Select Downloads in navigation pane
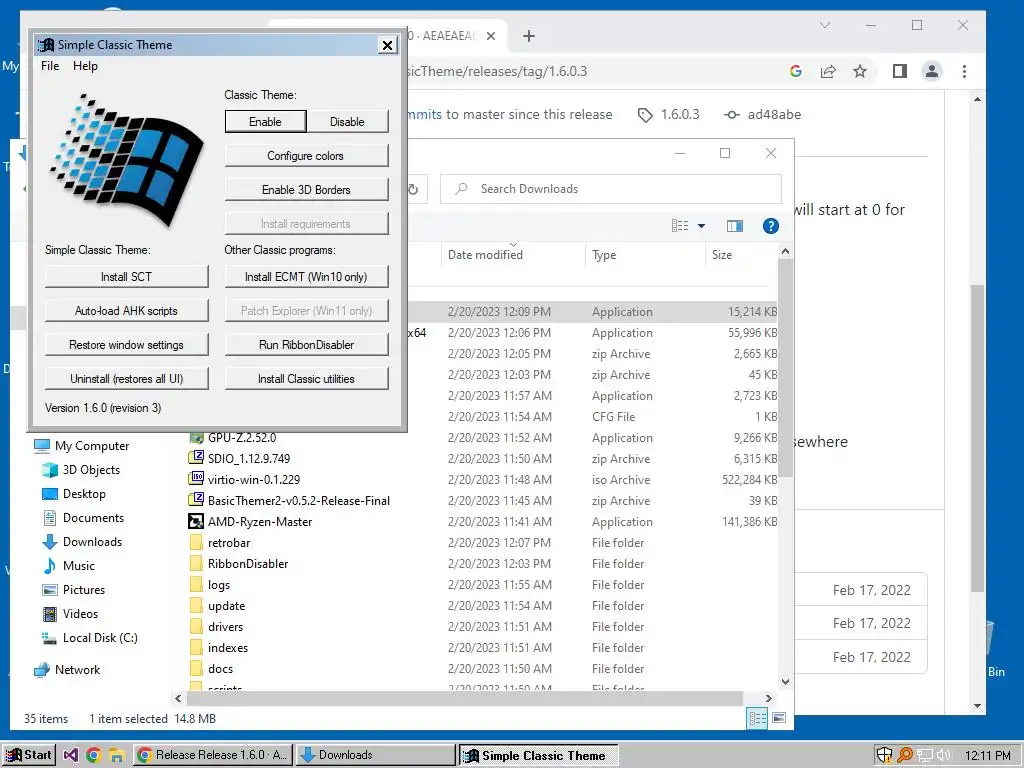This screenshot has height=768, width=1024. tap(92, 542)
